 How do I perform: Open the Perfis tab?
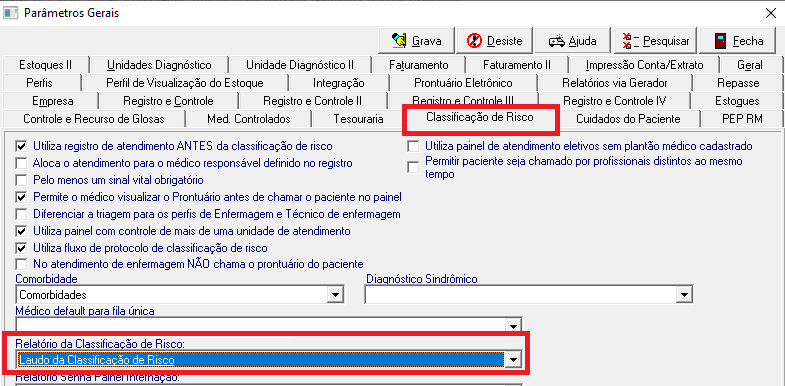[x=39, y=83]
